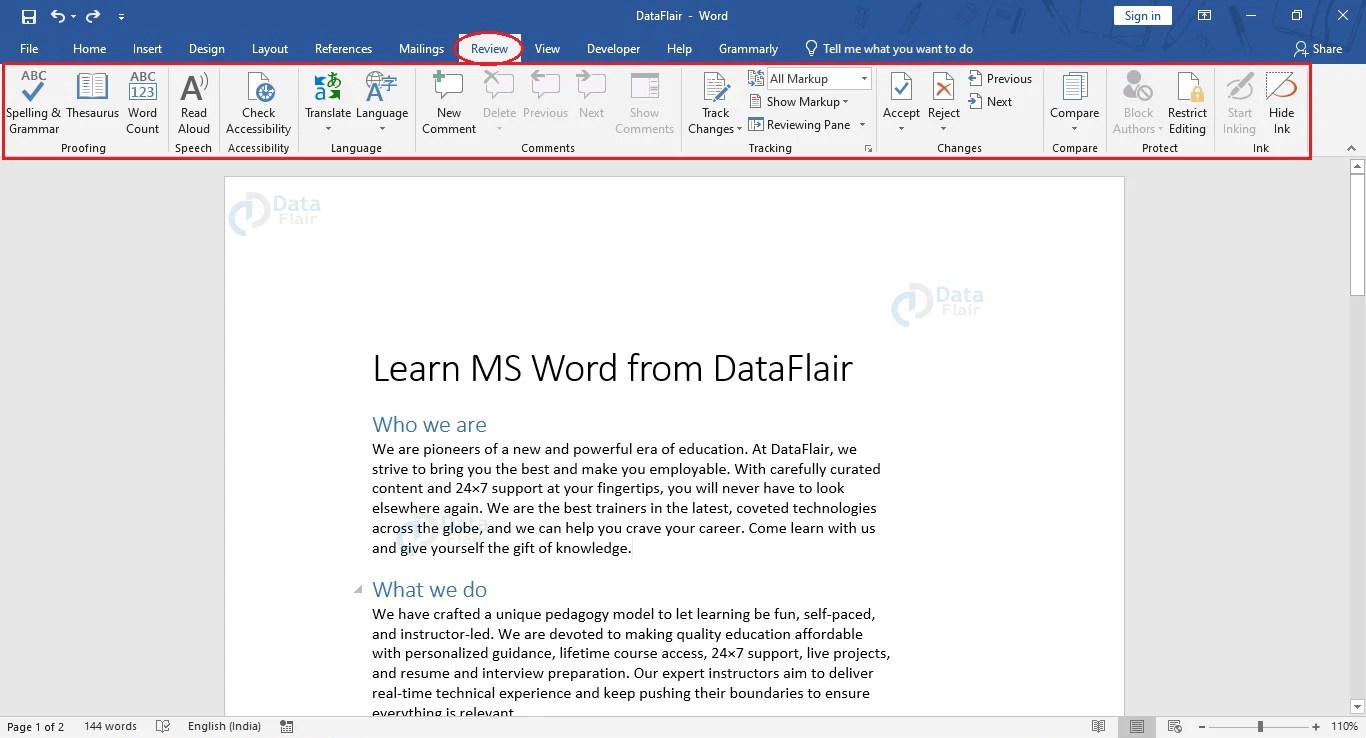Collapse the What we do heading
This screenshot has width=1366, height=738.
[359, 589]
